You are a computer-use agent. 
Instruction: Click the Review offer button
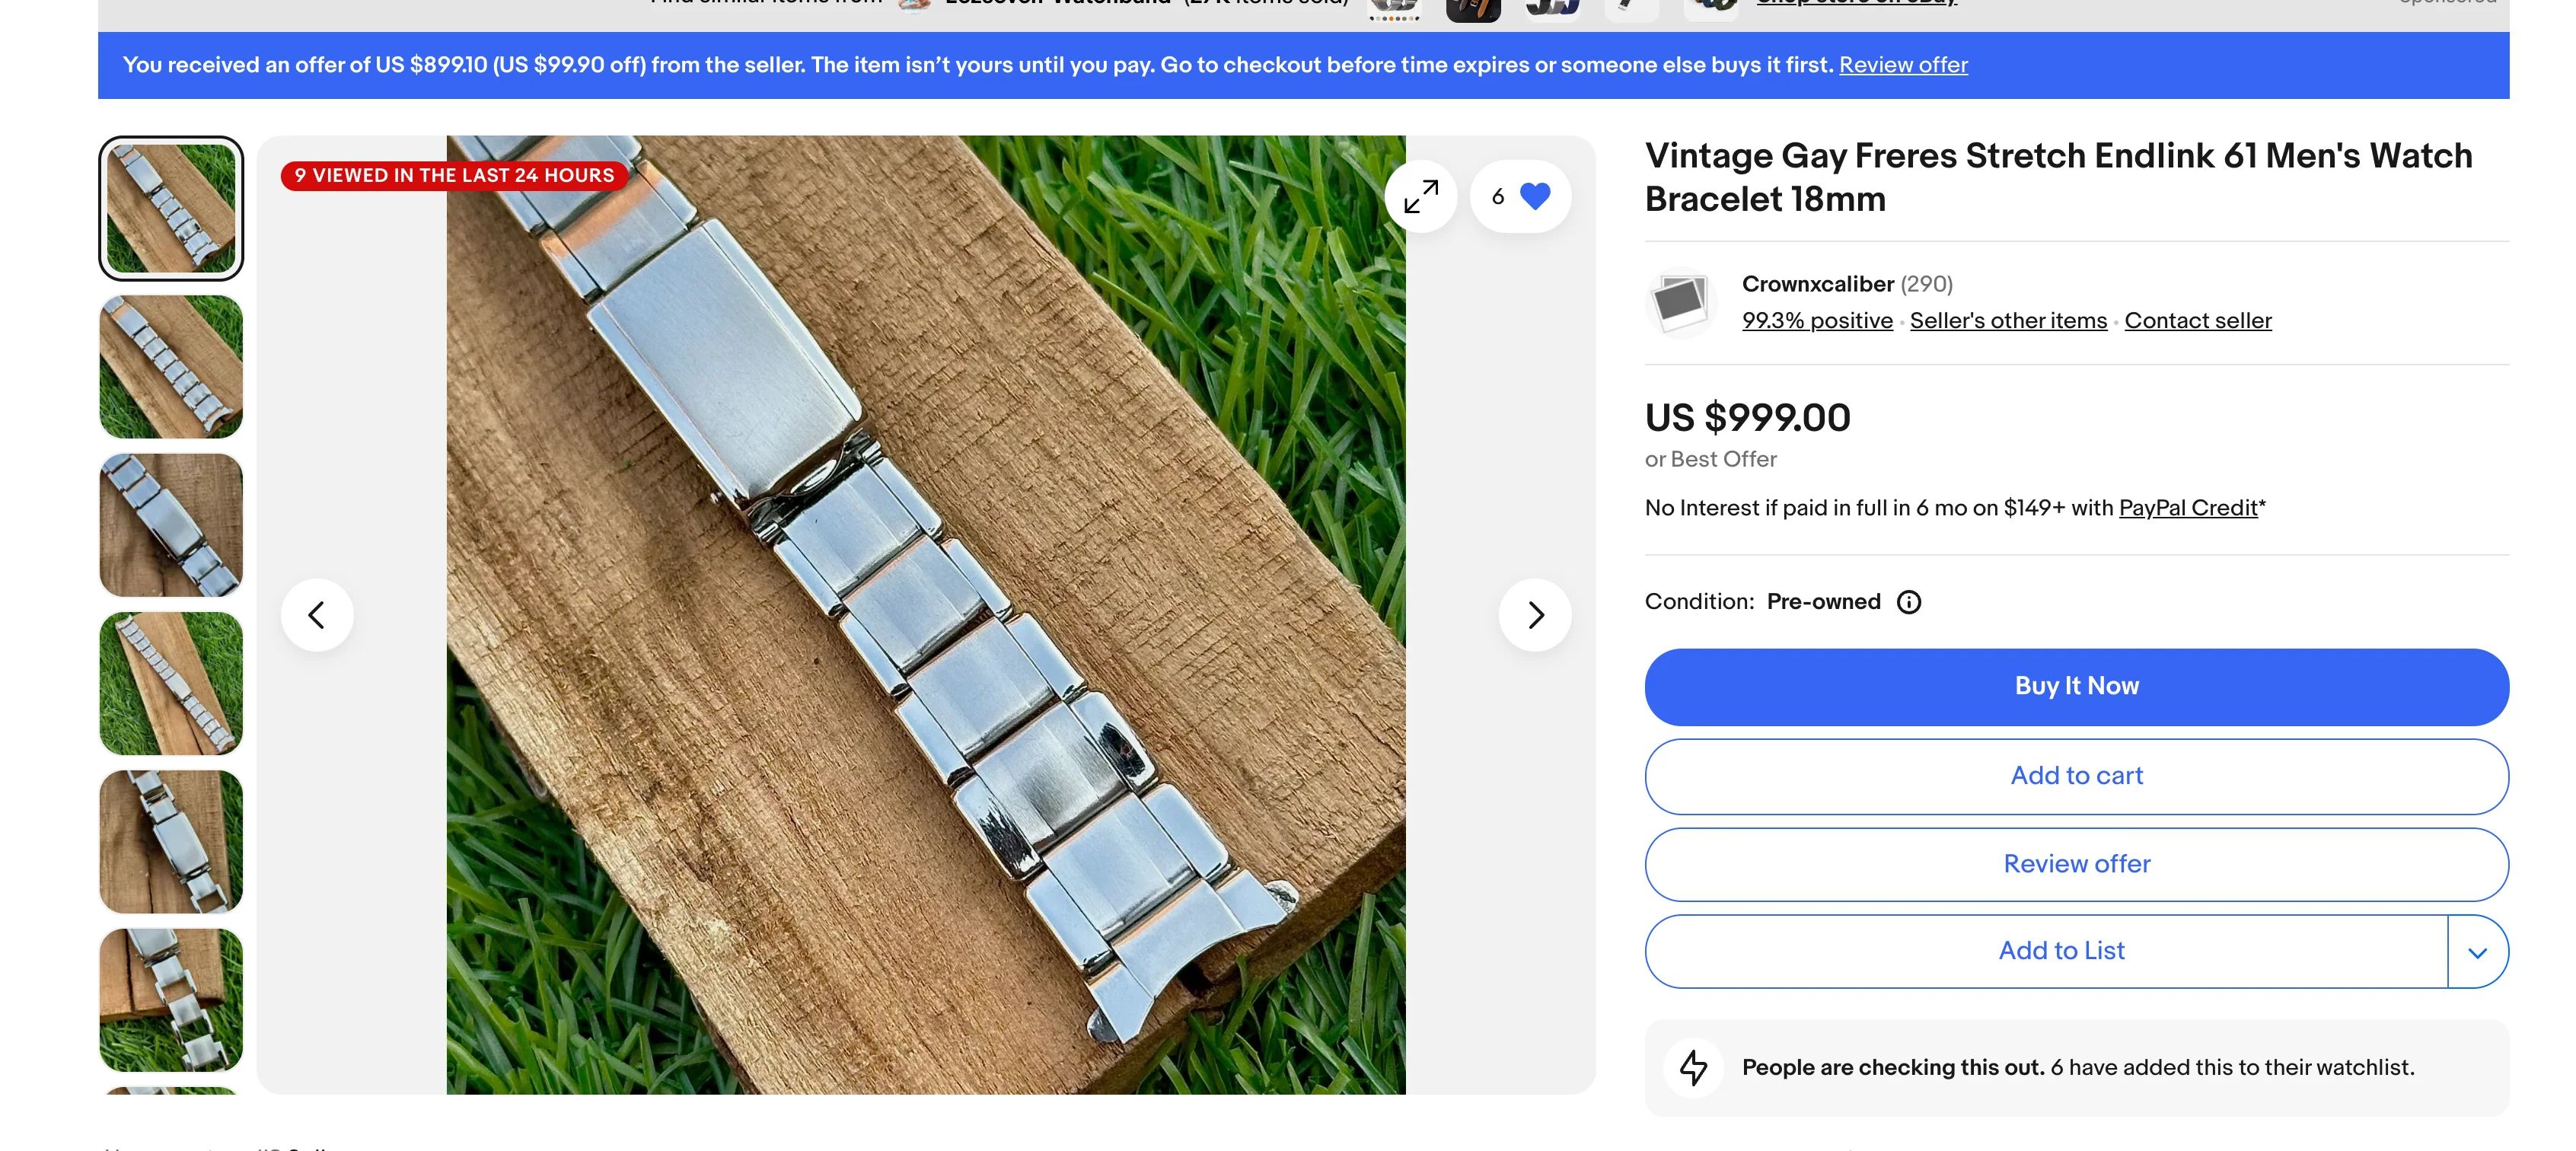(x=2076, y=864)
